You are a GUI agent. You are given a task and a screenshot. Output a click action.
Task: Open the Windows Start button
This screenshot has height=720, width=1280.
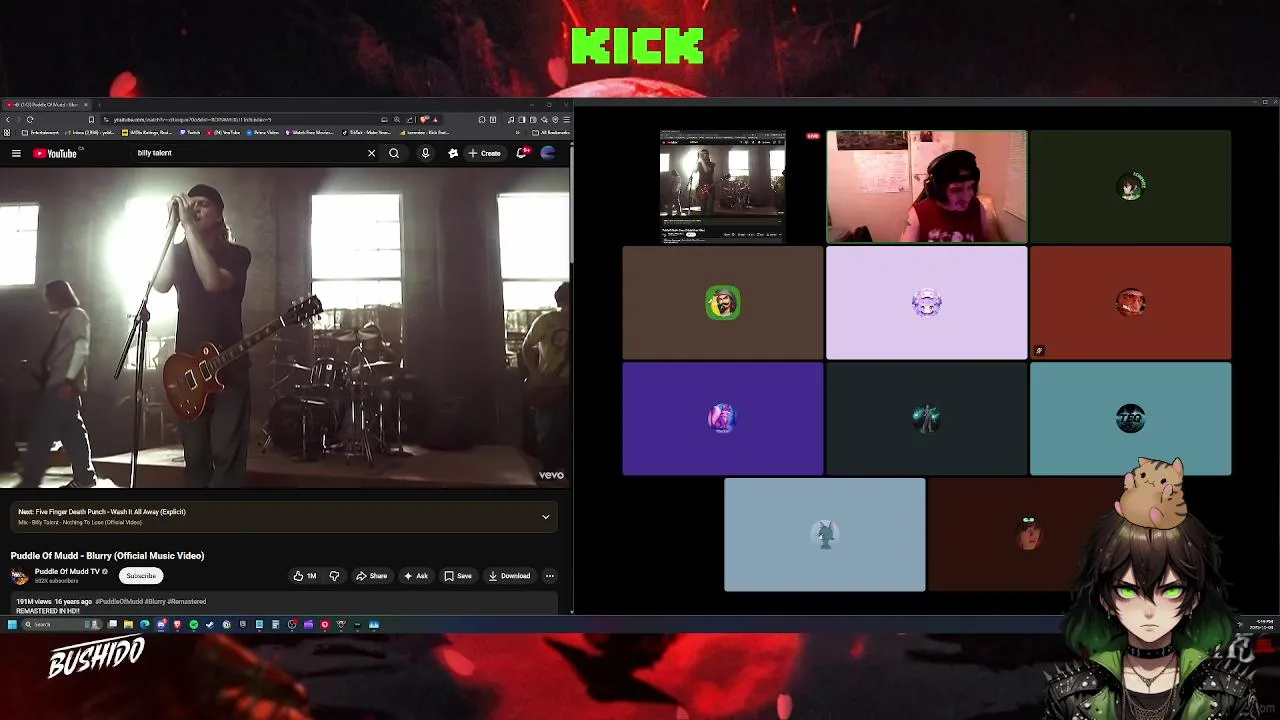pos(12,624)
